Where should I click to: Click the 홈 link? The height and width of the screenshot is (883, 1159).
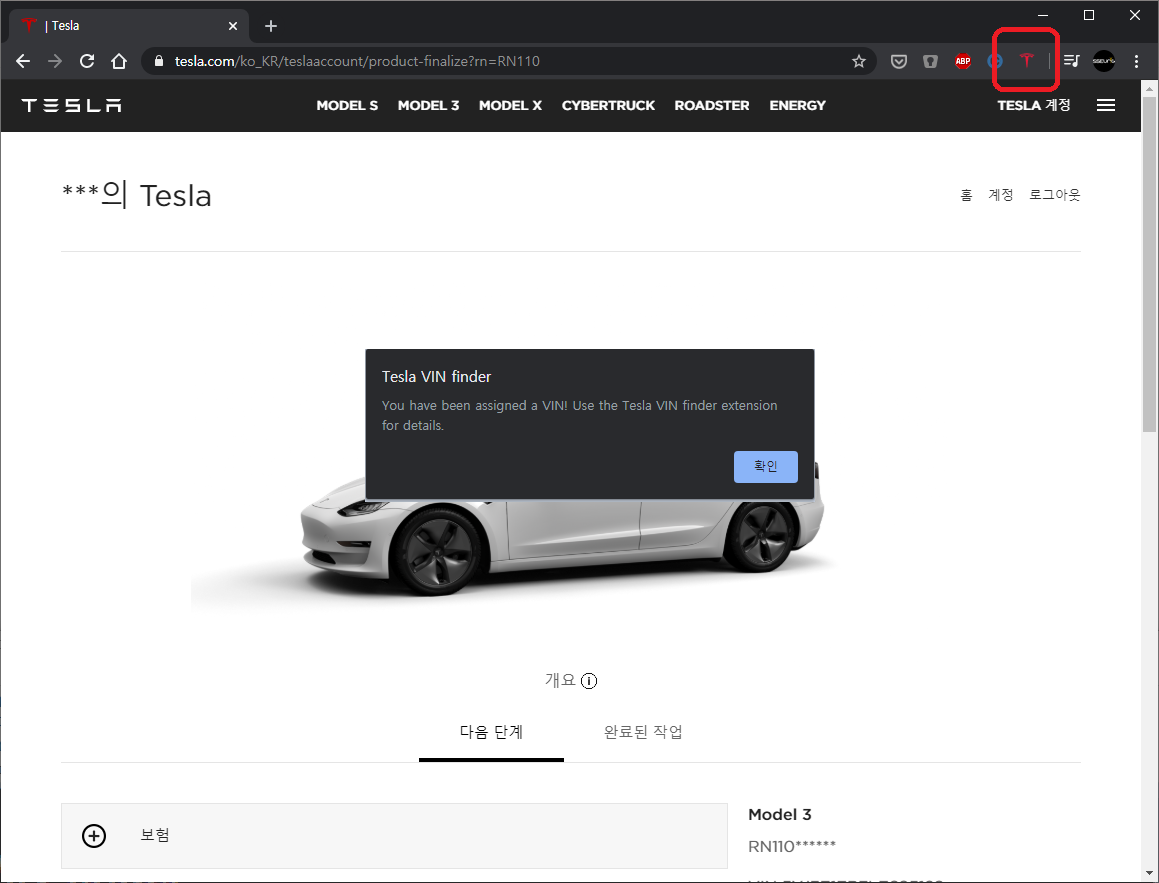966,195
